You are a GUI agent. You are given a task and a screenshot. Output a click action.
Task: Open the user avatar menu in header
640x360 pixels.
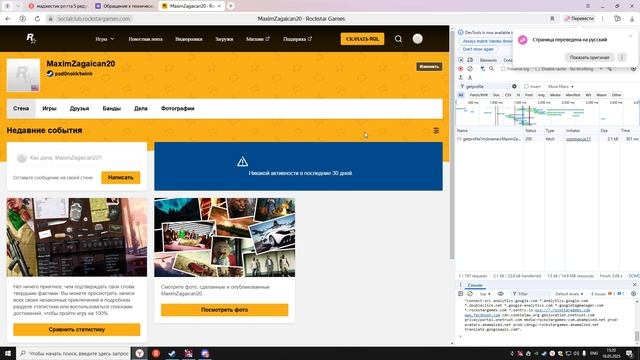coord(417,39)
